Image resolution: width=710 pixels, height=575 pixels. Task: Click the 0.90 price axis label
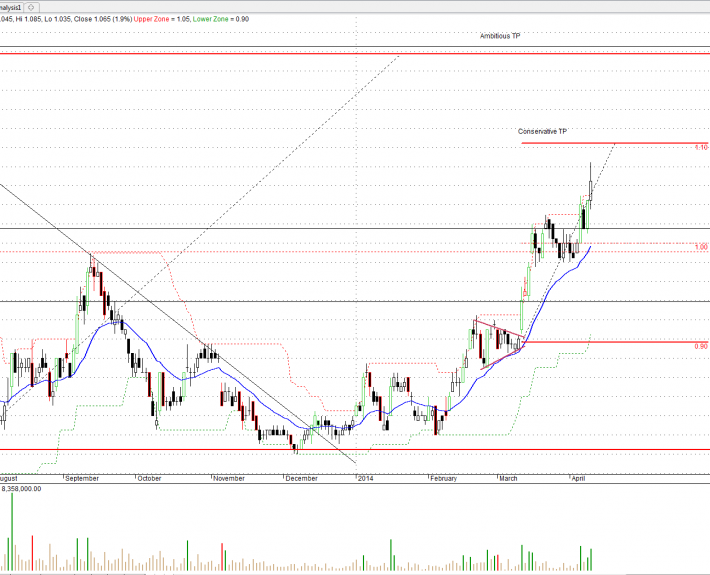(x=701, y=345)
